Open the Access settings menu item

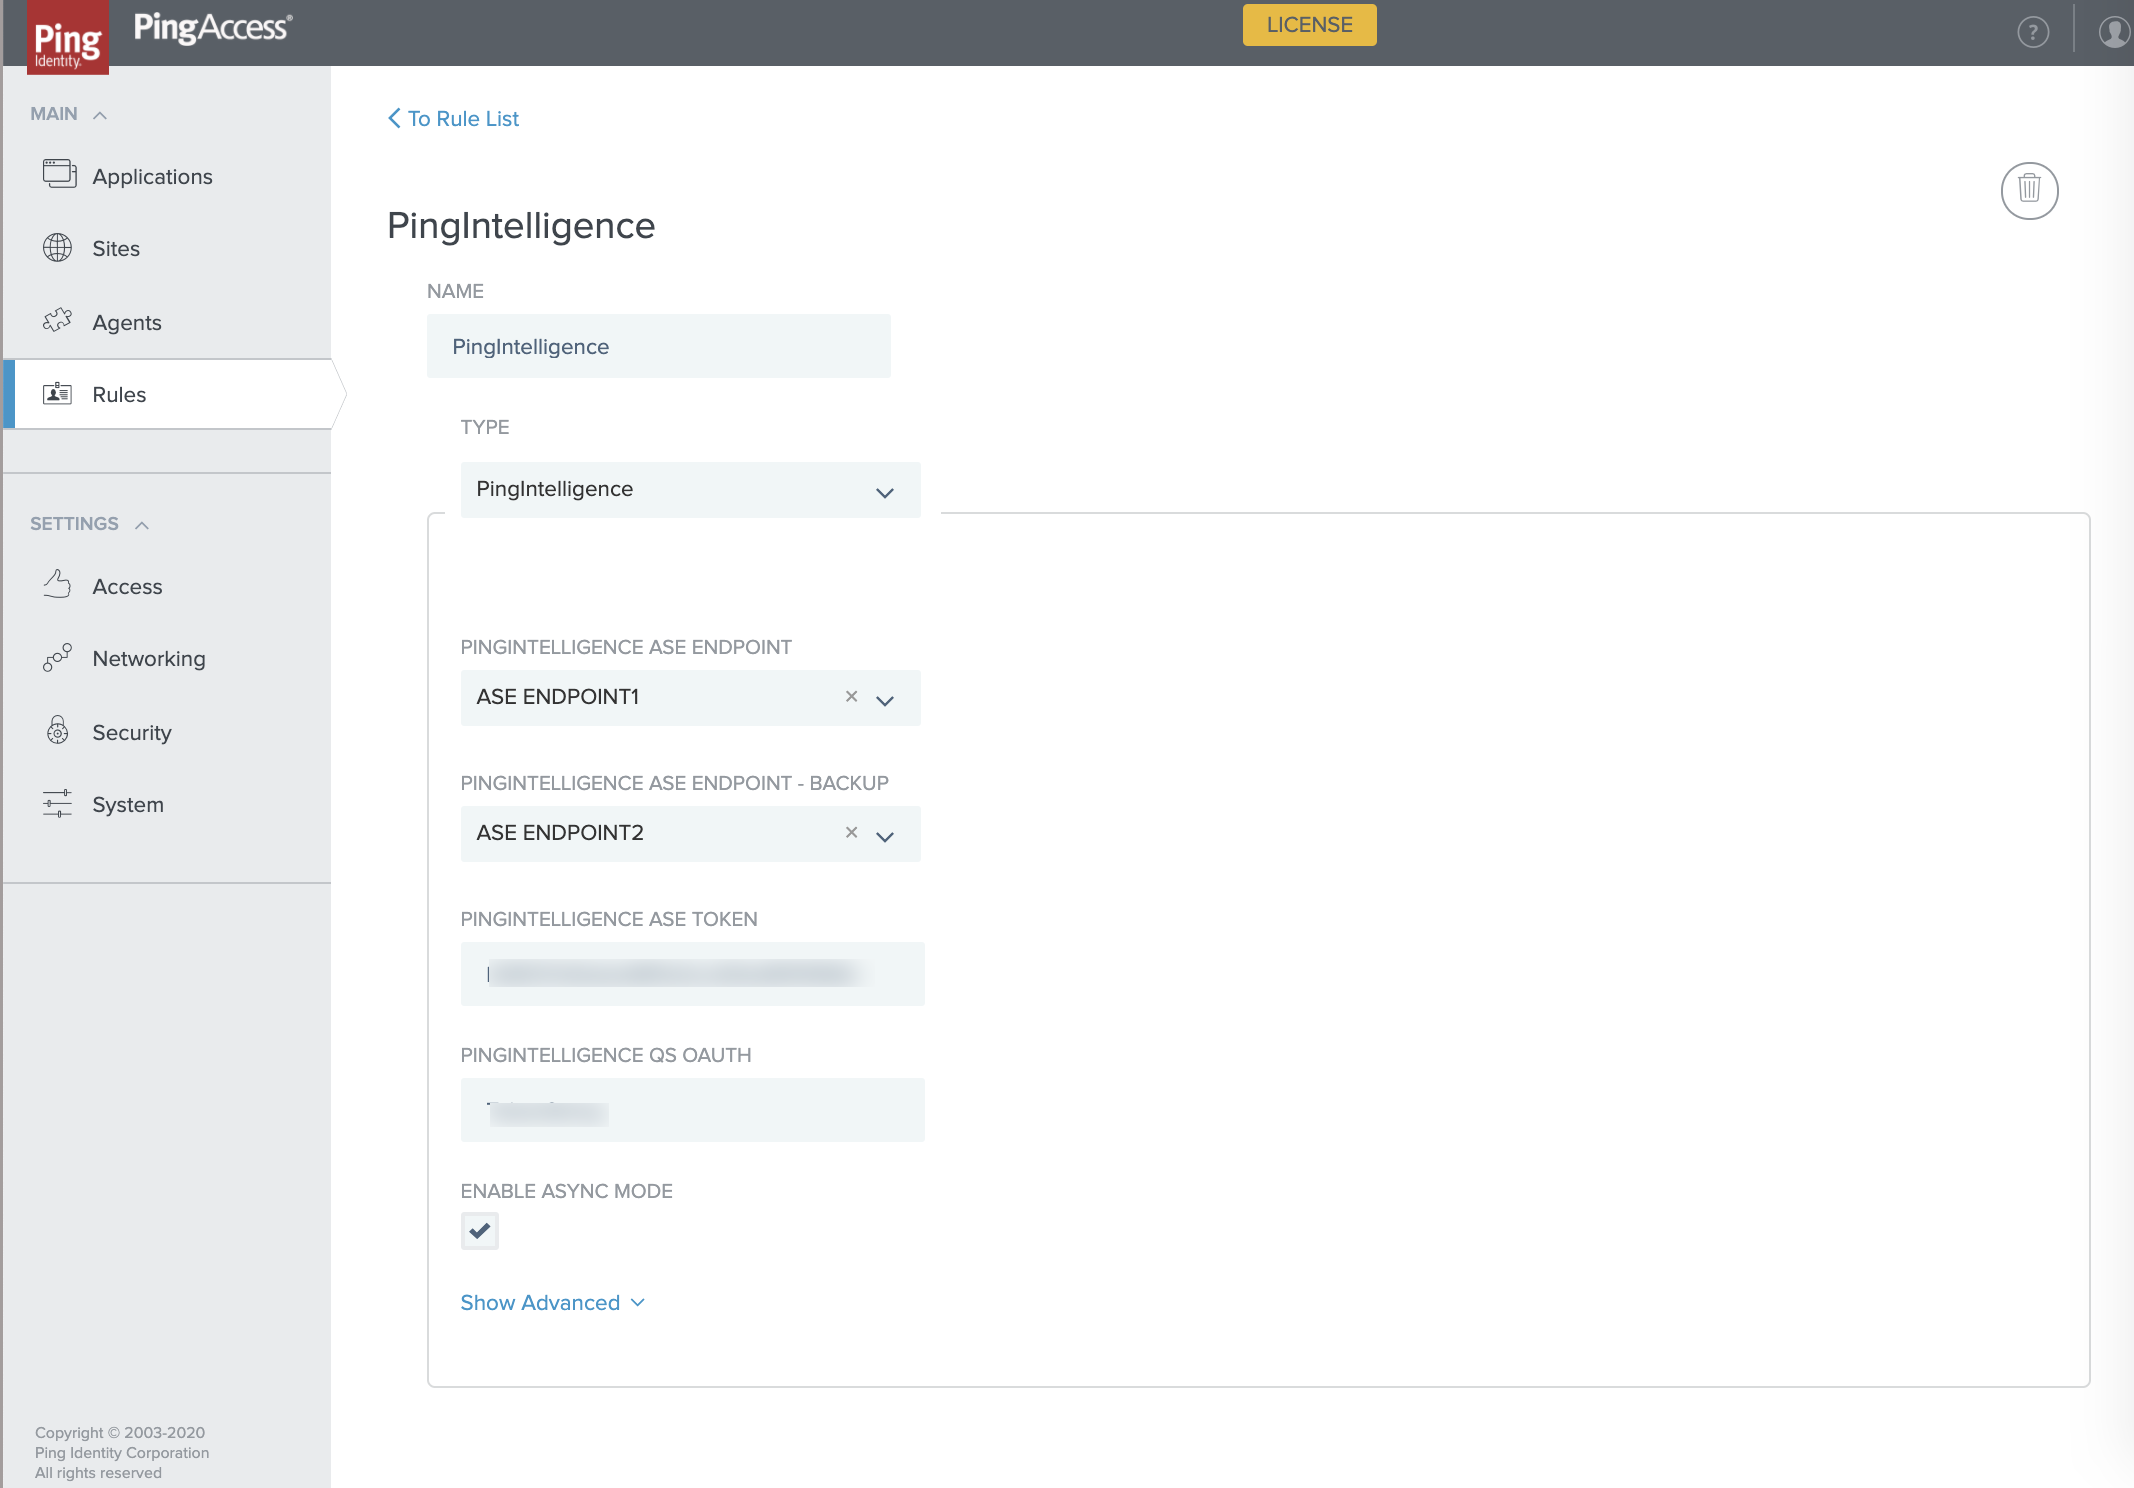point(127,587)
